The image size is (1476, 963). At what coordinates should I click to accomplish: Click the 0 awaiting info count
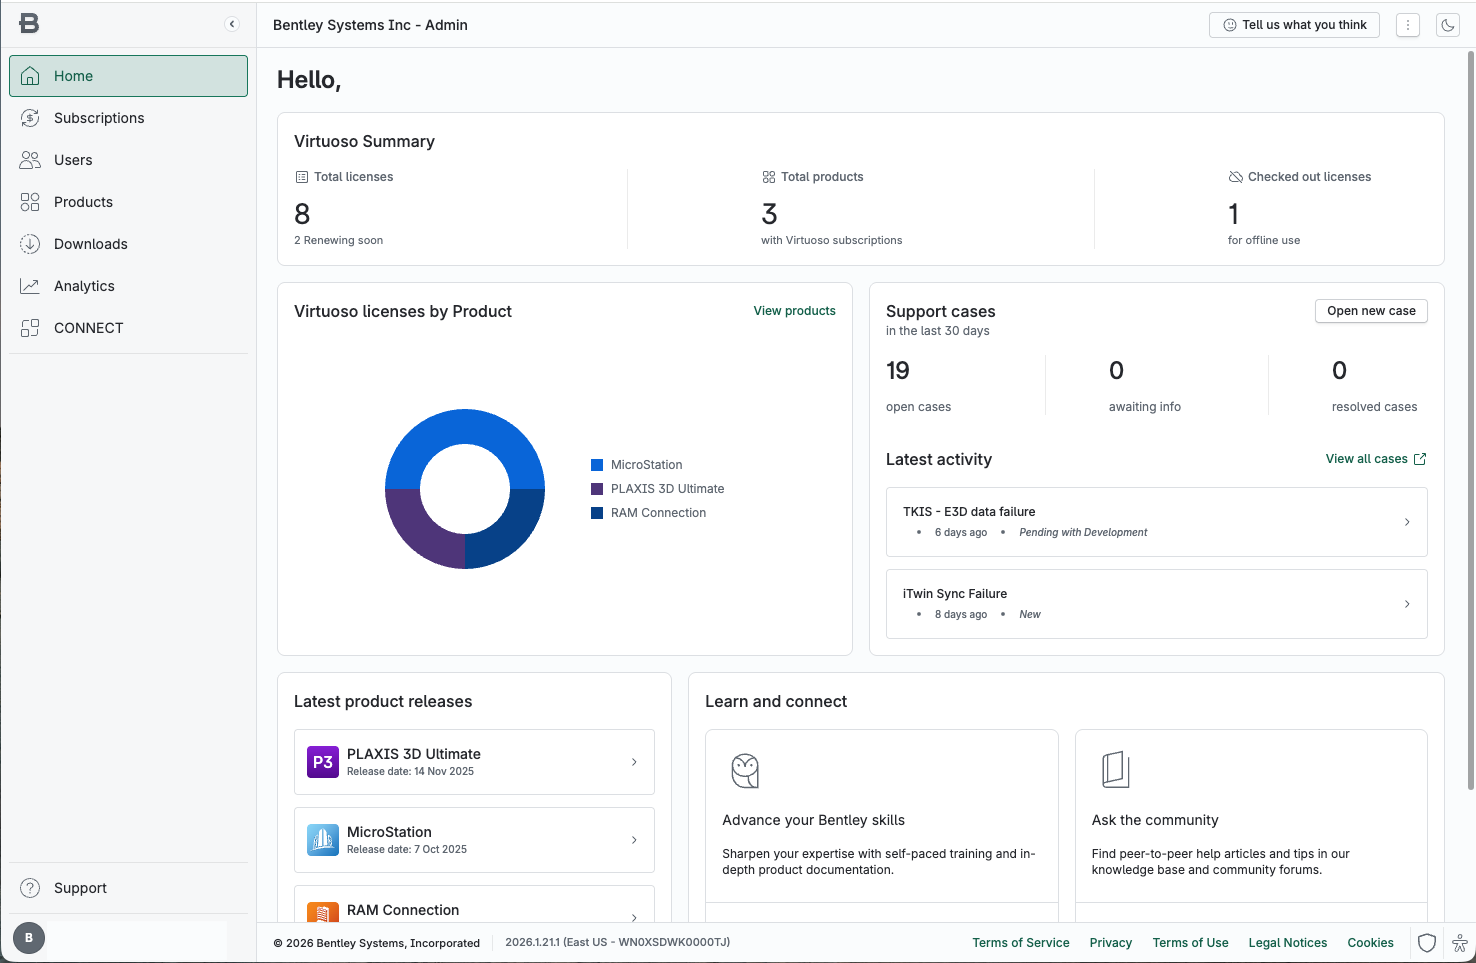(1117, 371)
